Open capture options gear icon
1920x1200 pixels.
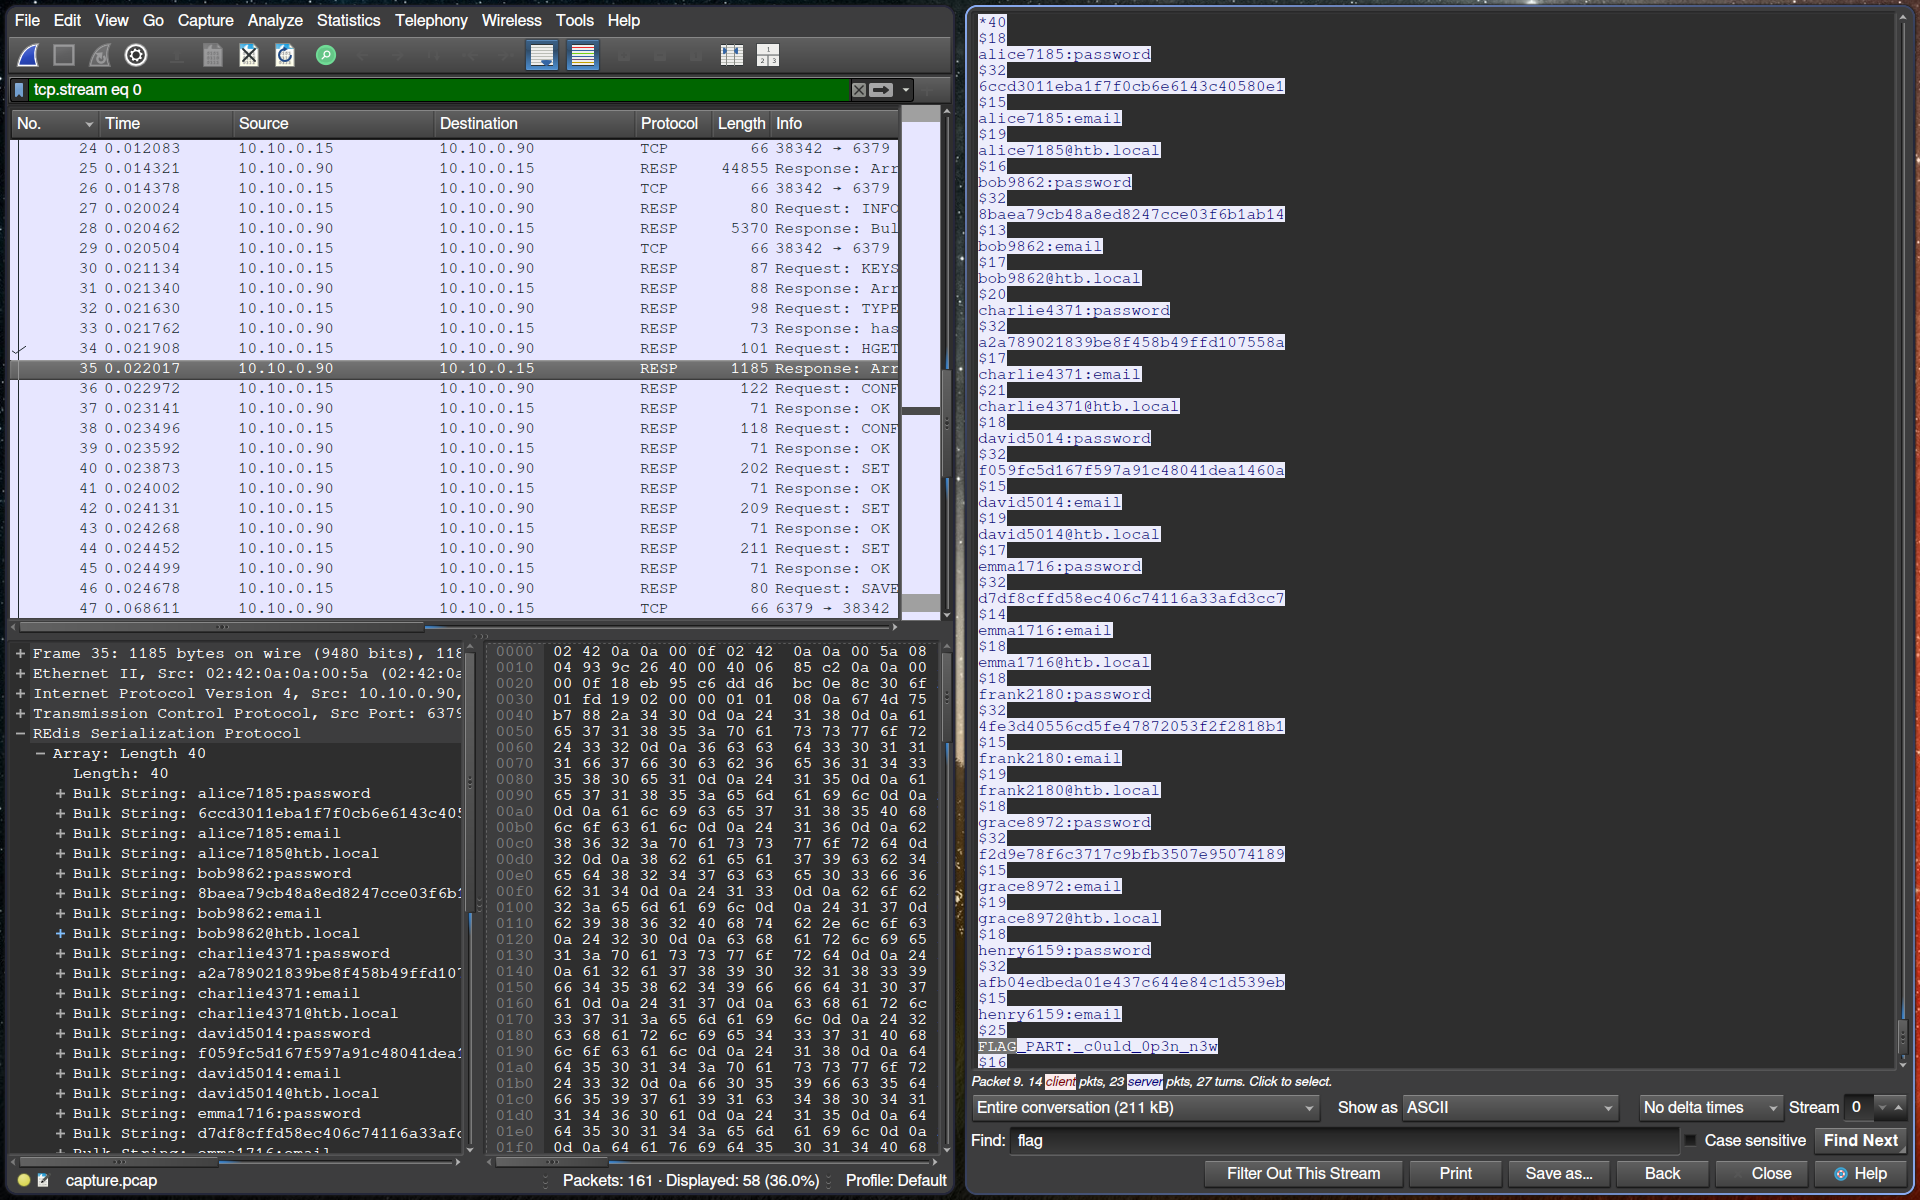click(x=136, y=56)
